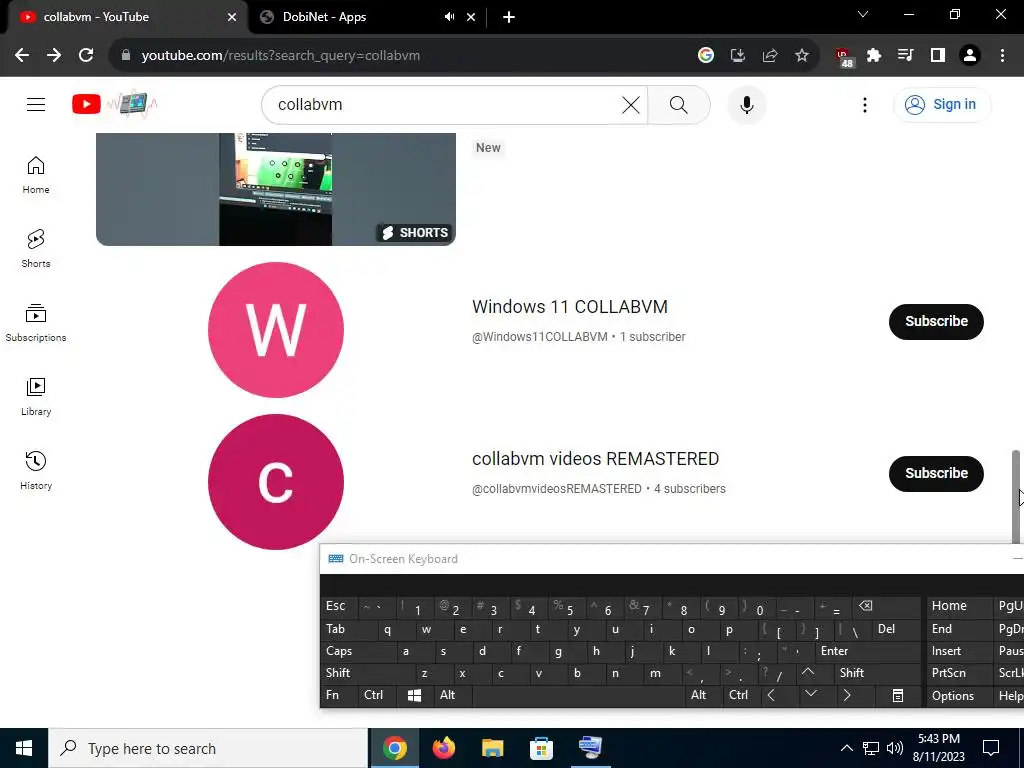
Task: Subscribe to Windows 11 COLLABVM
Action: 936,321
